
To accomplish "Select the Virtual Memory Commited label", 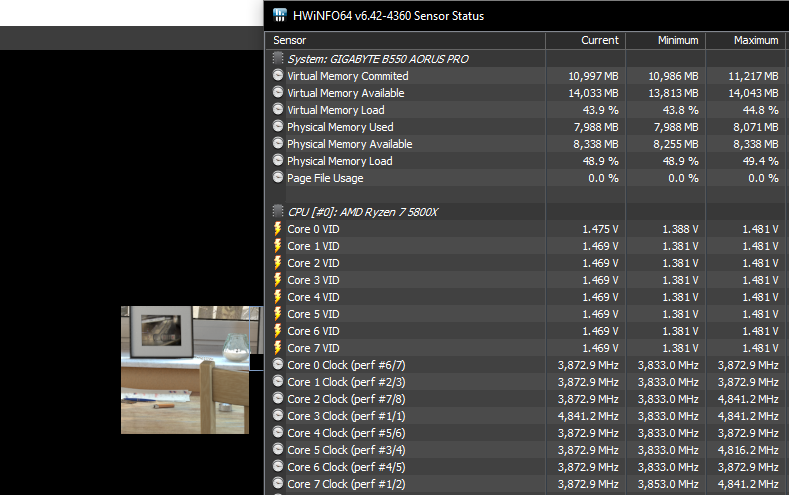I will point(348,76).
